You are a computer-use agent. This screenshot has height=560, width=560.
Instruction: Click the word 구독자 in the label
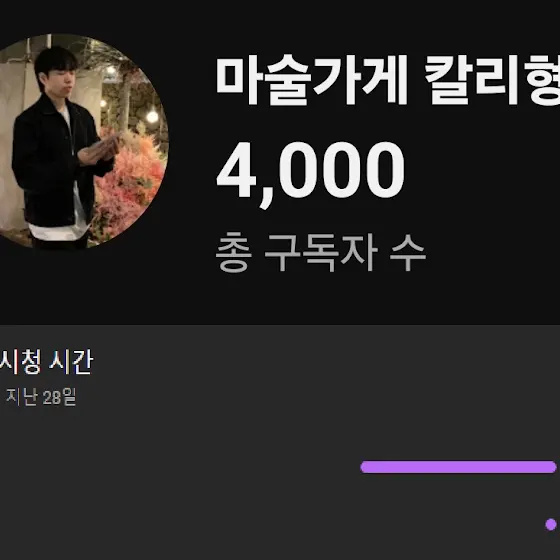click(321, 252)
